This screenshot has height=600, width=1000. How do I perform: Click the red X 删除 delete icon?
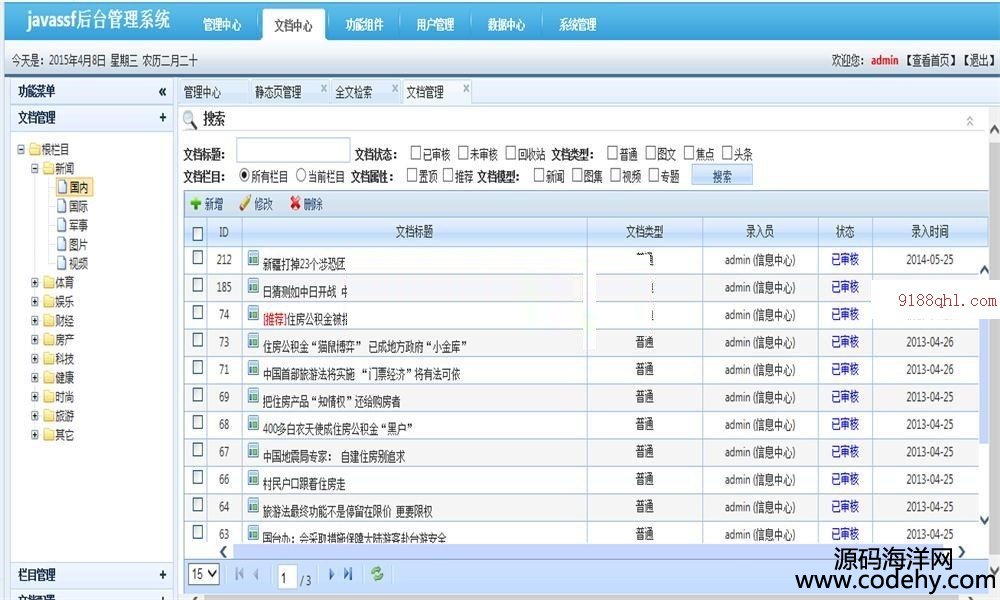point(295,203)
